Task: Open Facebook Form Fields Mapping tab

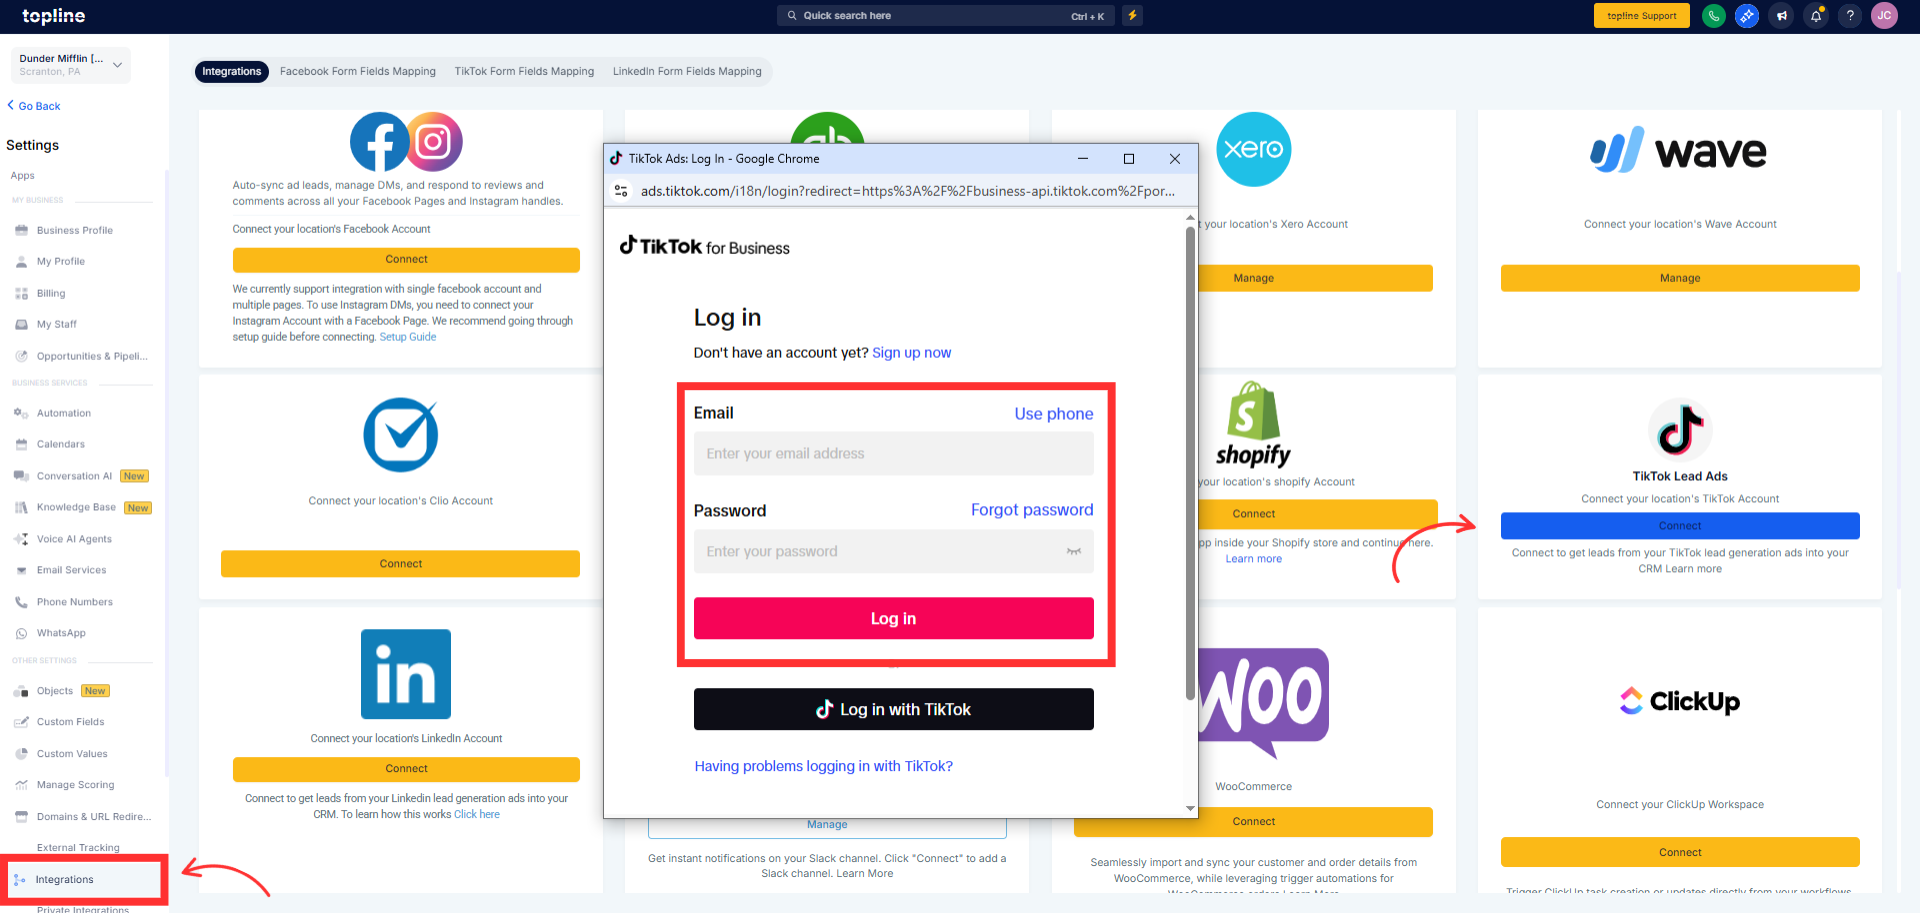Action: (358, 72)
